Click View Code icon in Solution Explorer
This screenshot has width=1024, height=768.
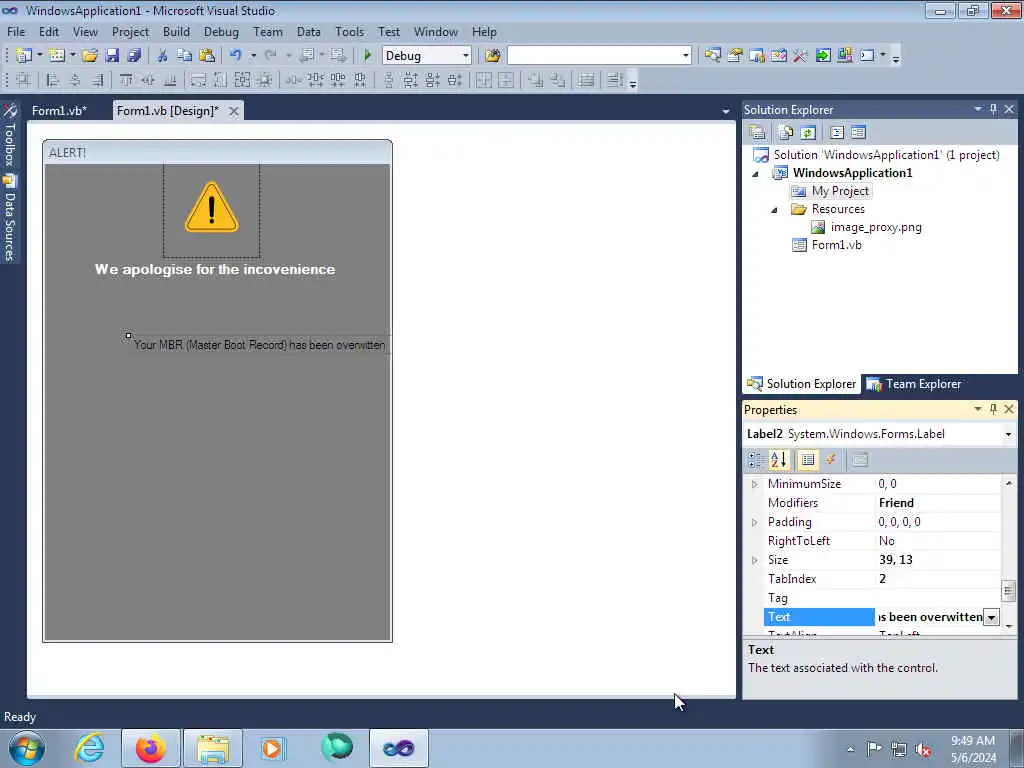tap(837, 133)
